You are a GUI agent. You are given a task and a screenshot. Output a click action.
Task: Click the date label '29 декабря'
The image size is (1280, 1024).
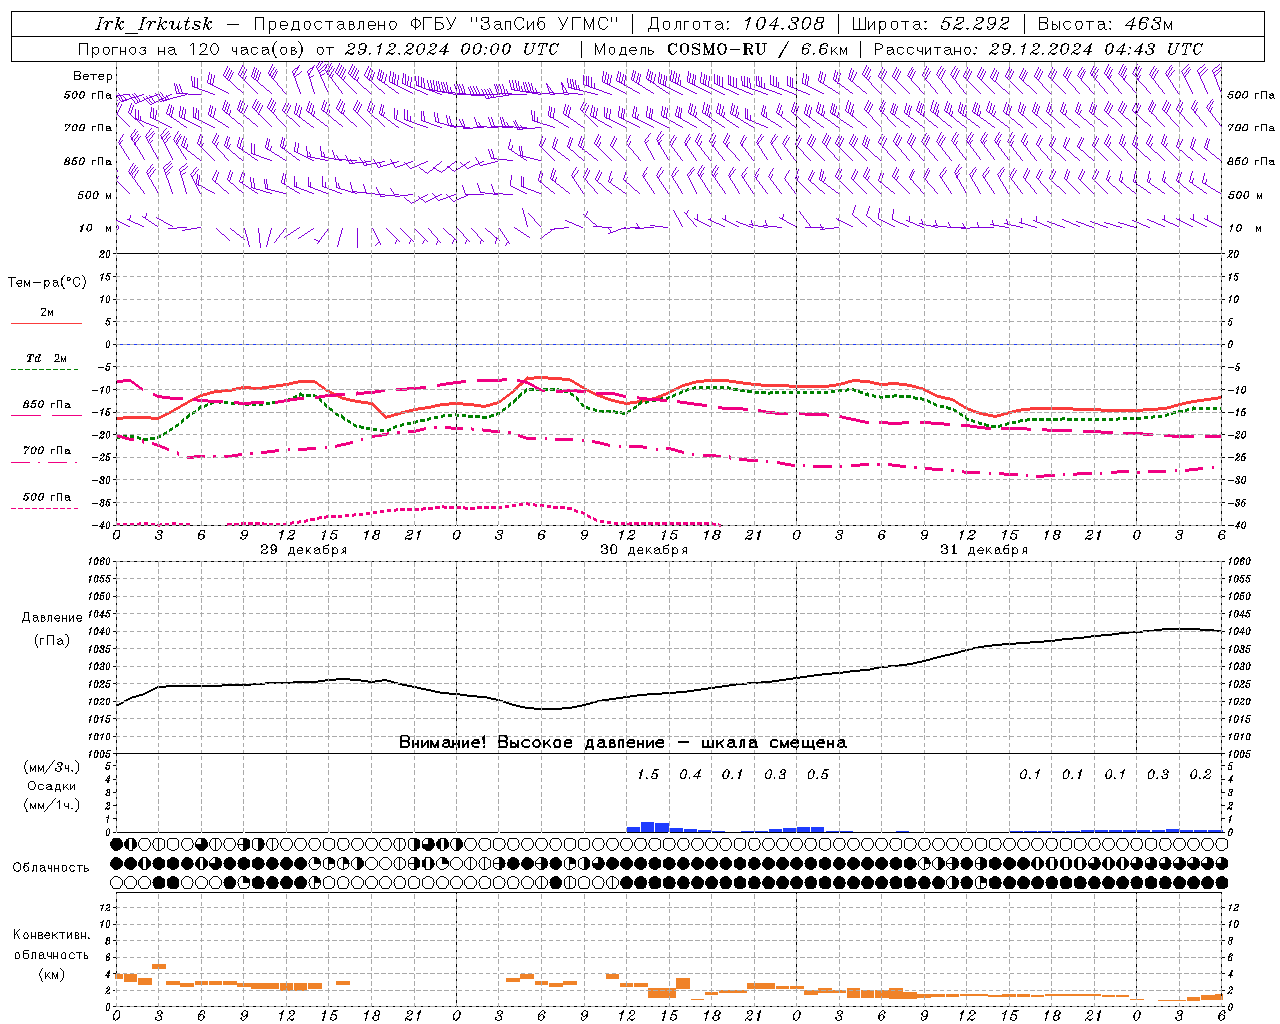(x=304, y=550)
